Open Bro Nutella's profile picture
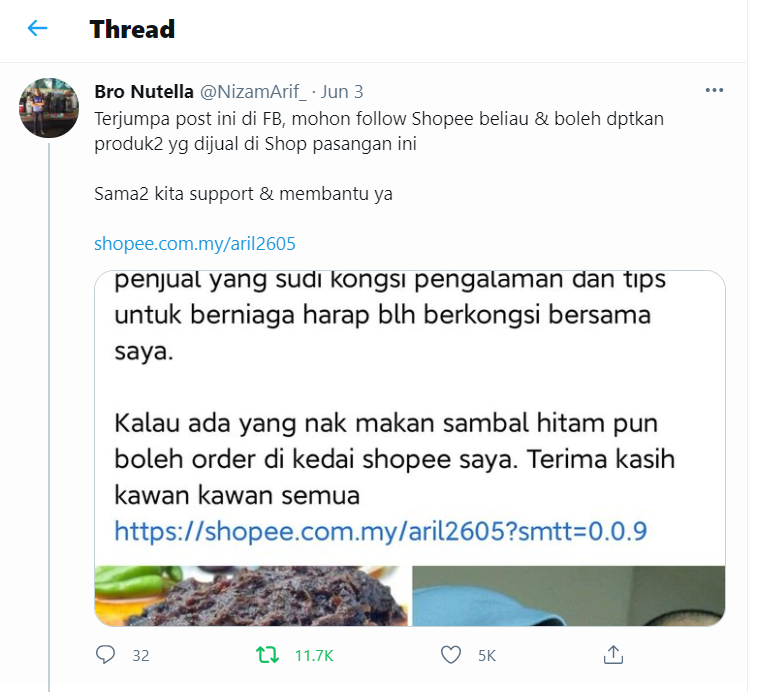This screenshot has width=758, height=693. point(48,107)
